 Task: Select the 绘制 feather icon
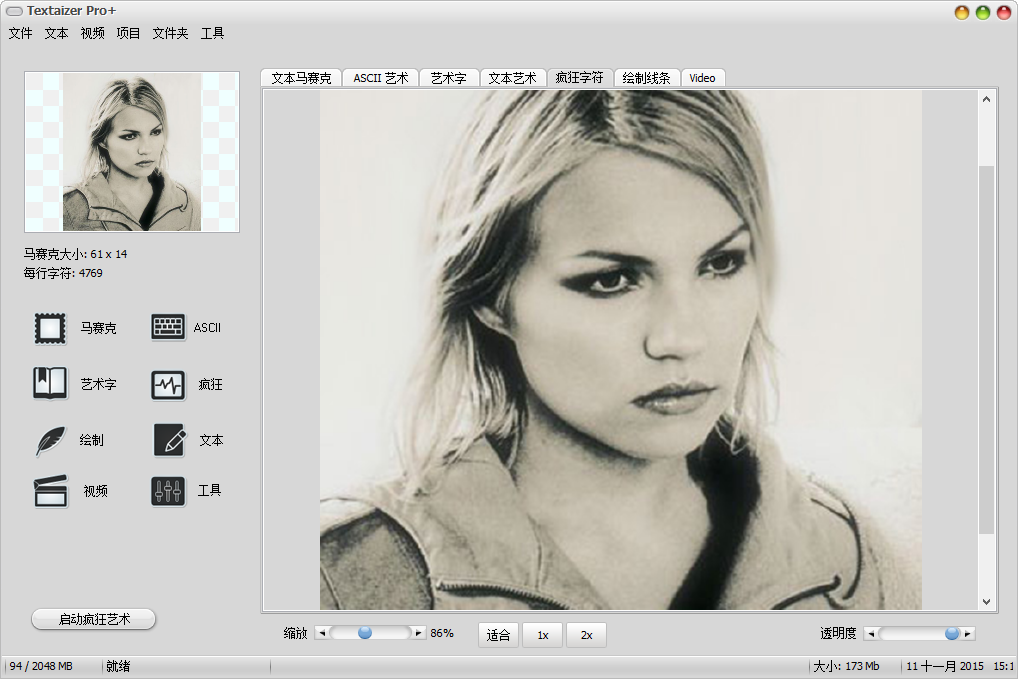[x=50, y=440]
